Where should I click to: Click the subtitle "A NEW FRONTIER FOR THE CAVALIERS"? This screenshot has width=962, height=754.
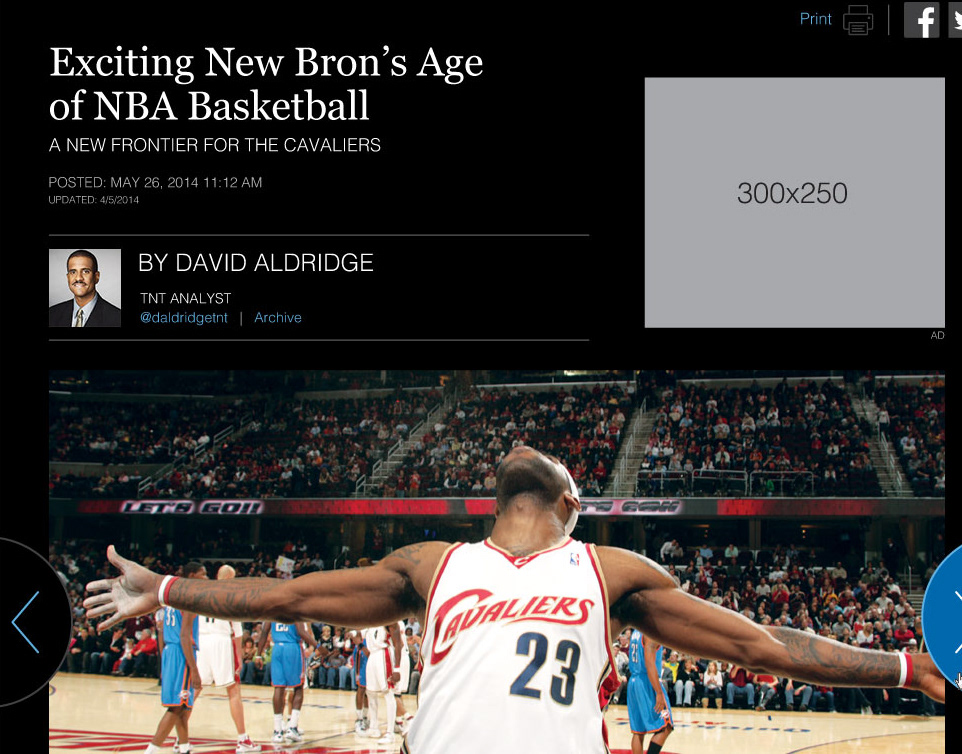coord(215,145)
